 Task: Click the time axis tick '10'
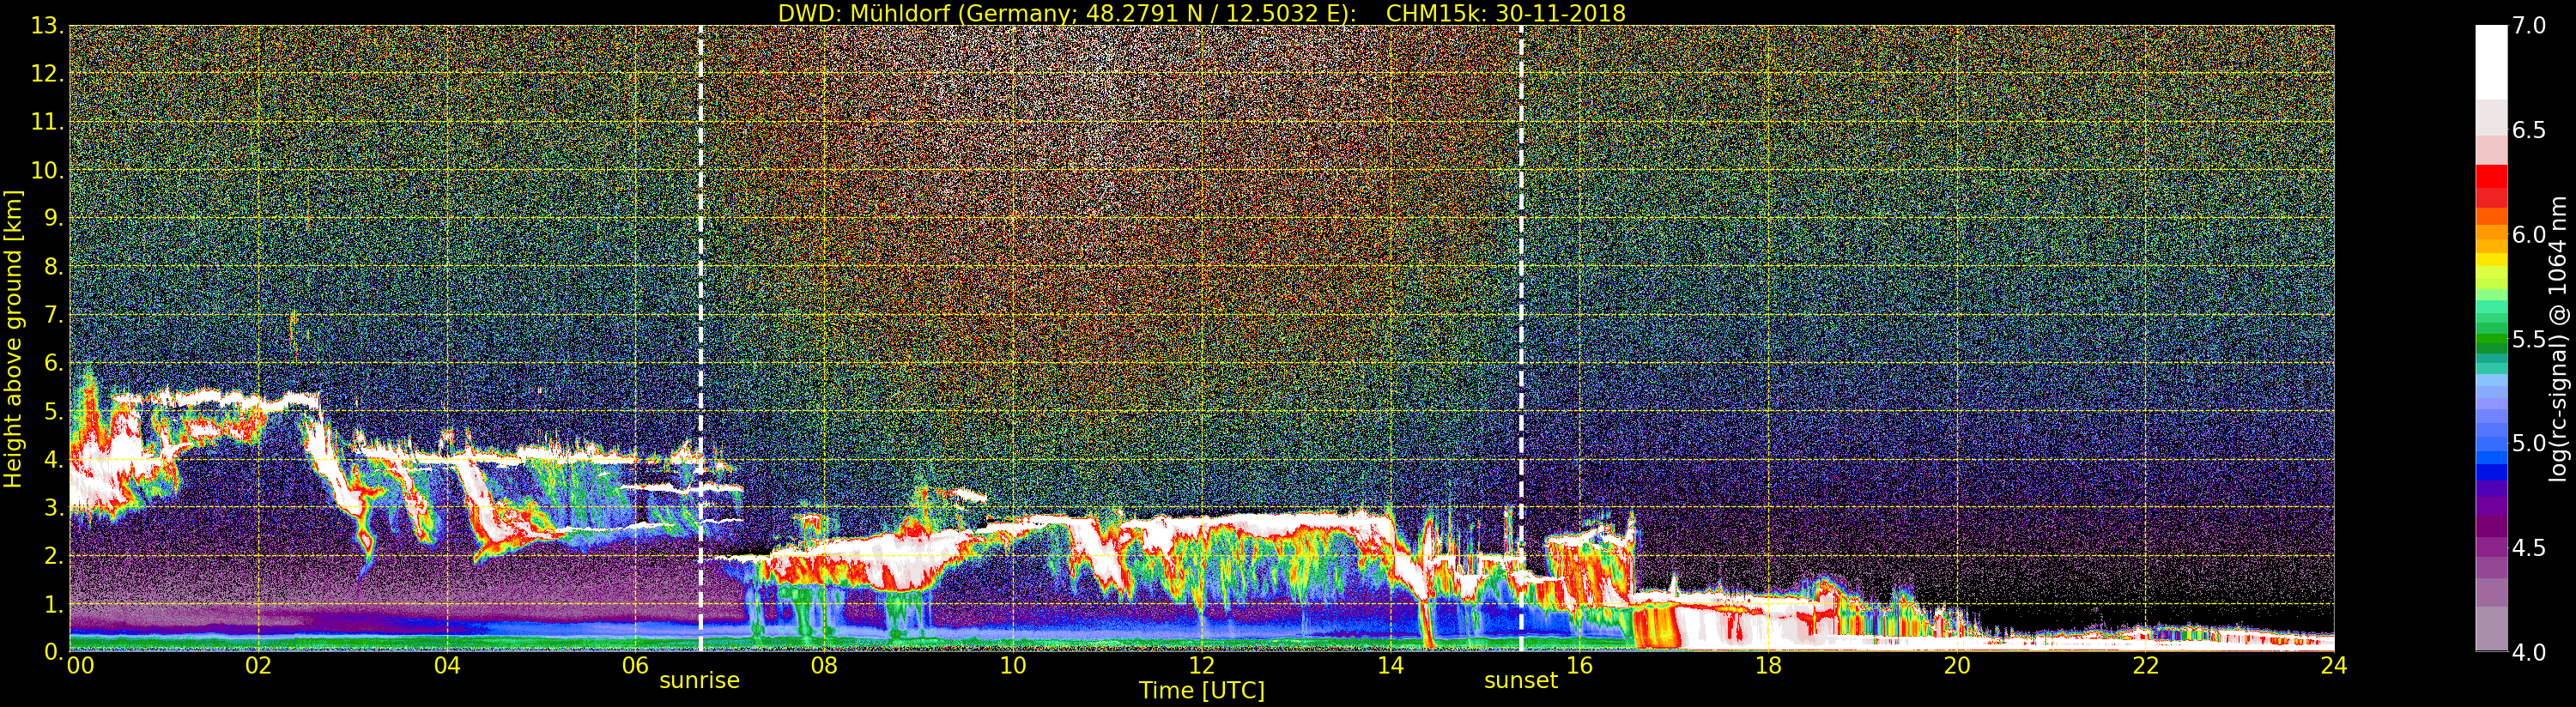1013,665
